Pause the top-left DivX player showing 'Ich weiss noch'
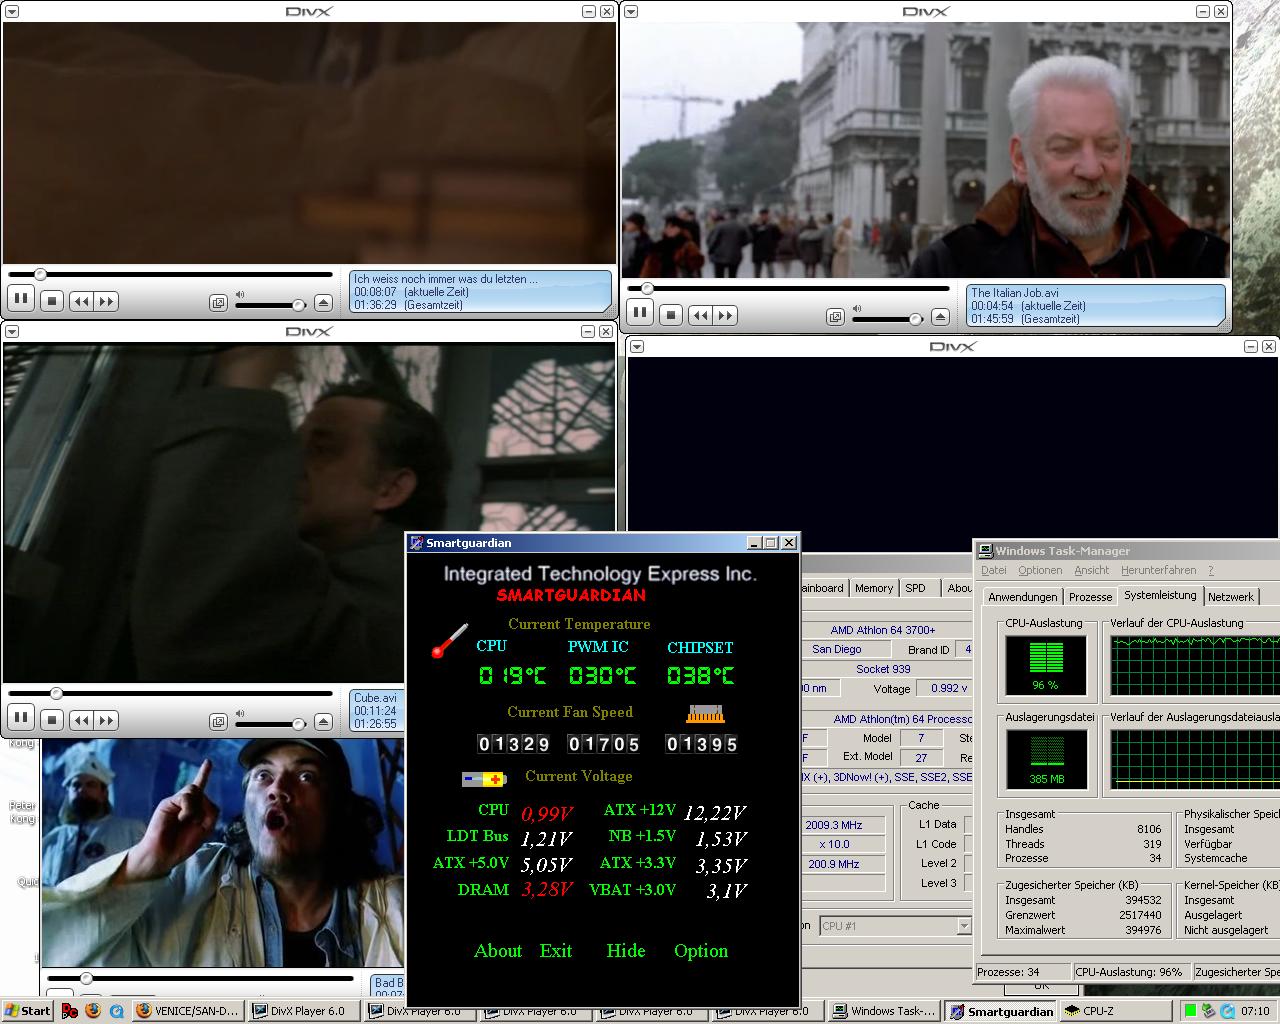The height and width of the screenshot is (1024, 1280). click(x=21, y=300)
